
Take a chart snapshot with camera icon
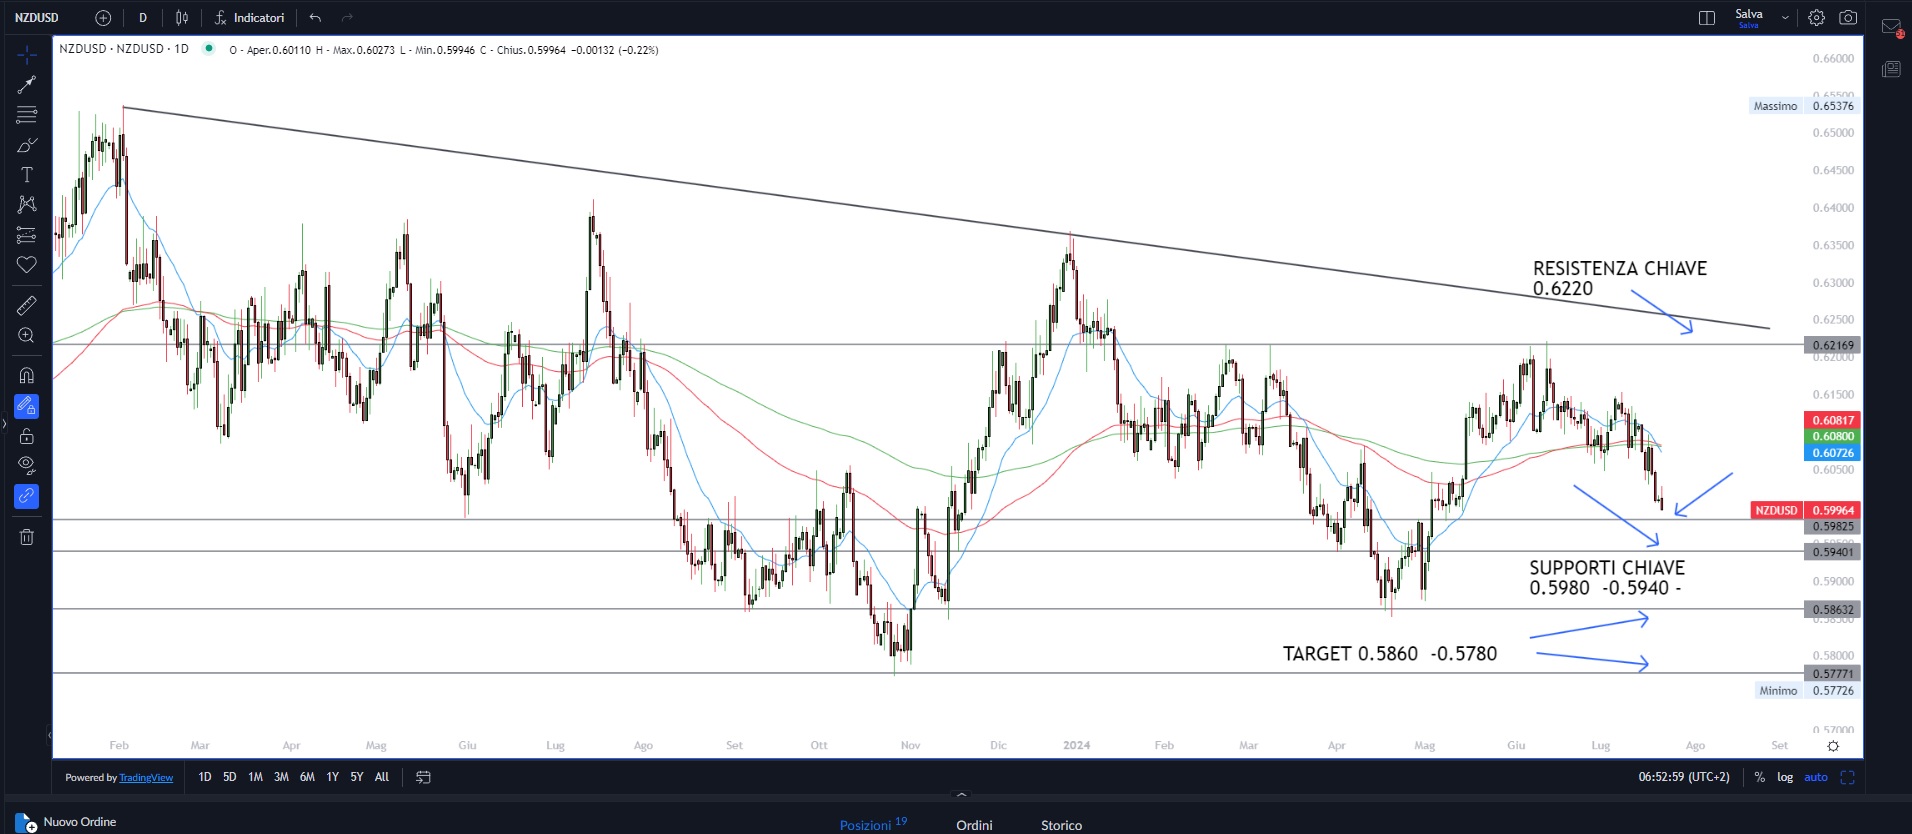click(x=1848, y=18)
